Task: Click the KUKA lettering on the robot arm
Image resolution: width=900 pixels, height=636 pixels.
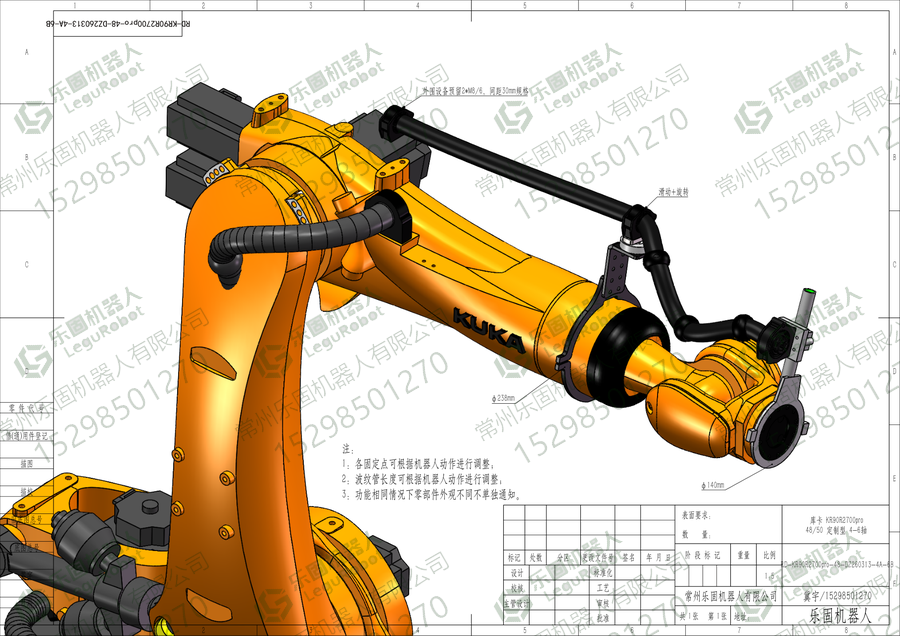Action: coord(489,329)
